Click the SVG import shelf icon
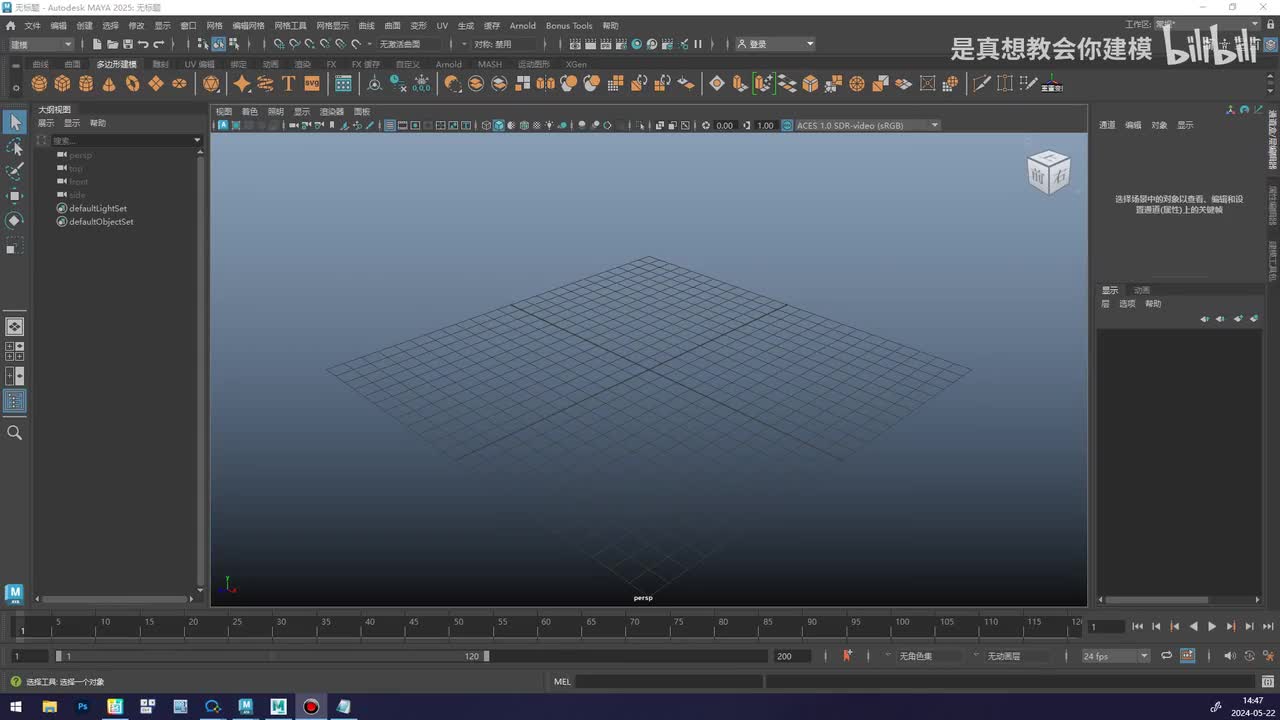The image size is (1280, 720). tap(312, 84)
